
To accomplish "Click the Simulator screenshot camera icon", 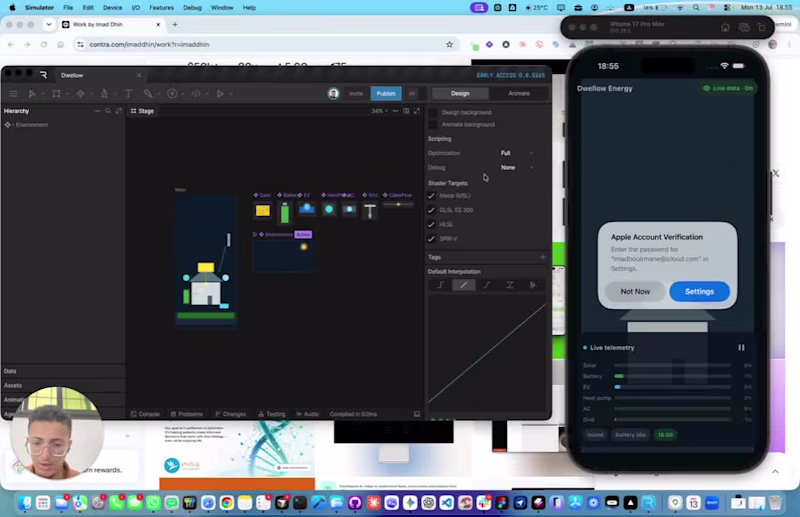I will point(744,28).
